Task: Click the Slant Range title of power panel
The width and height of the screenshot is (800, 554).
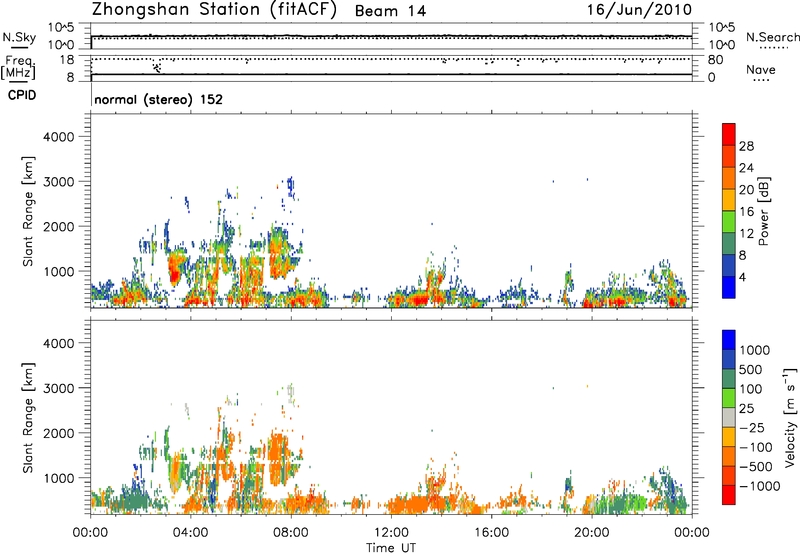Action: 28,211
